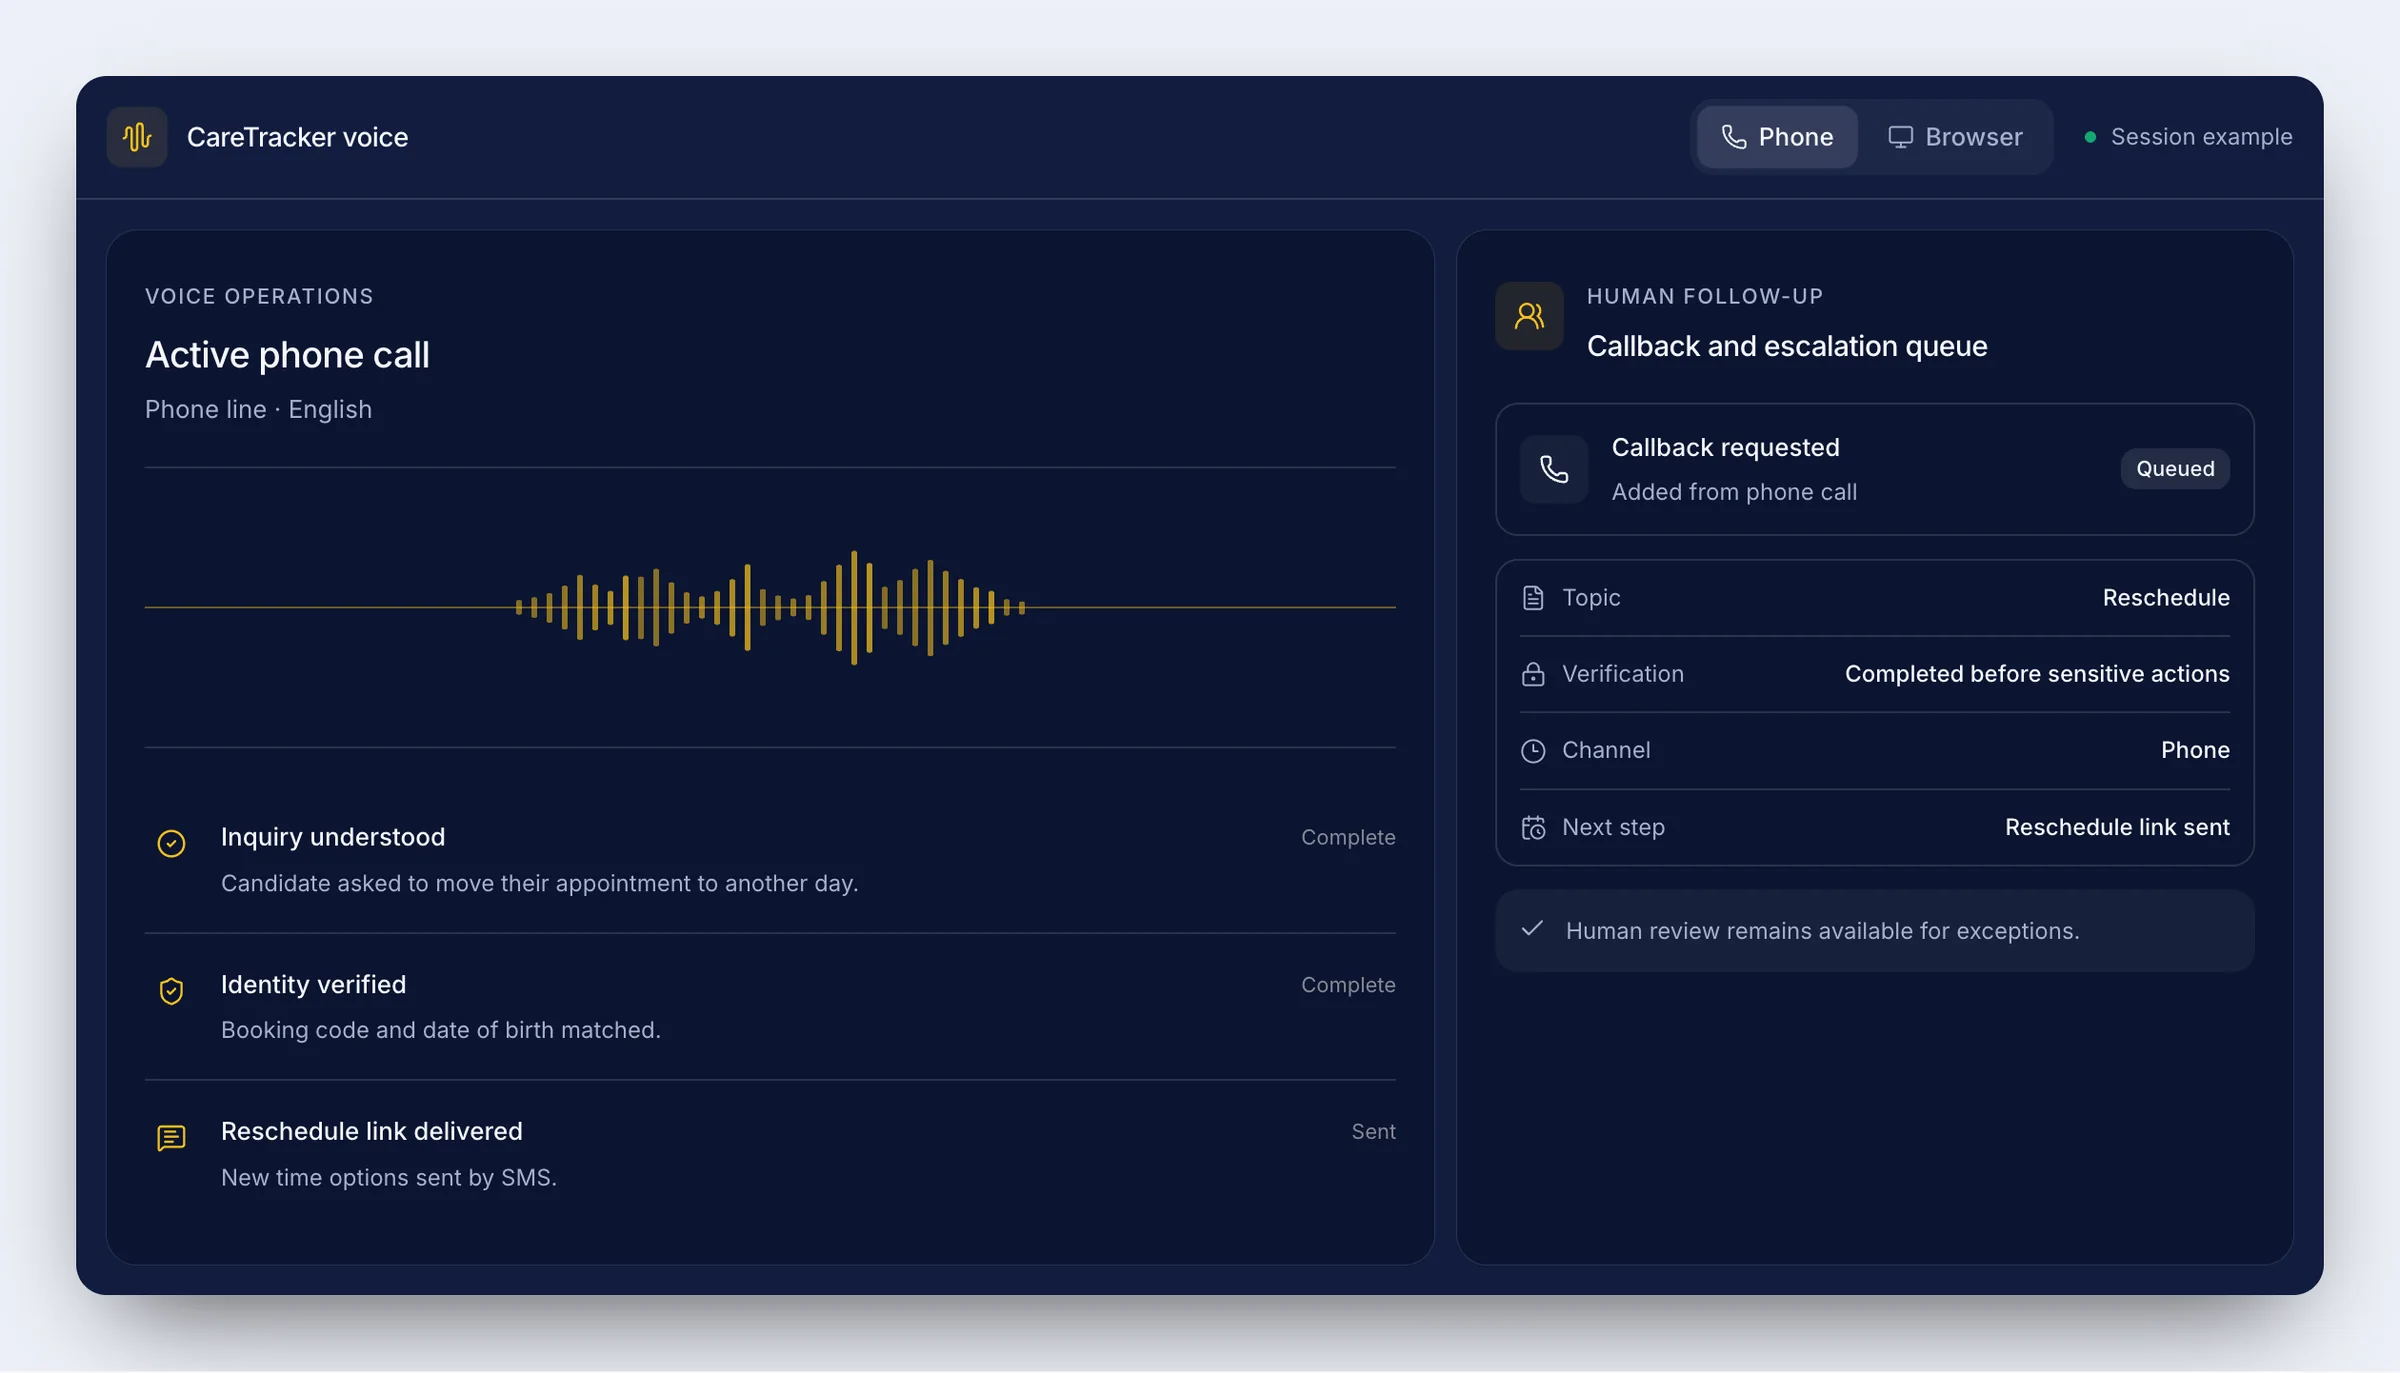Click the Phone channel value

pos(2195,750)
